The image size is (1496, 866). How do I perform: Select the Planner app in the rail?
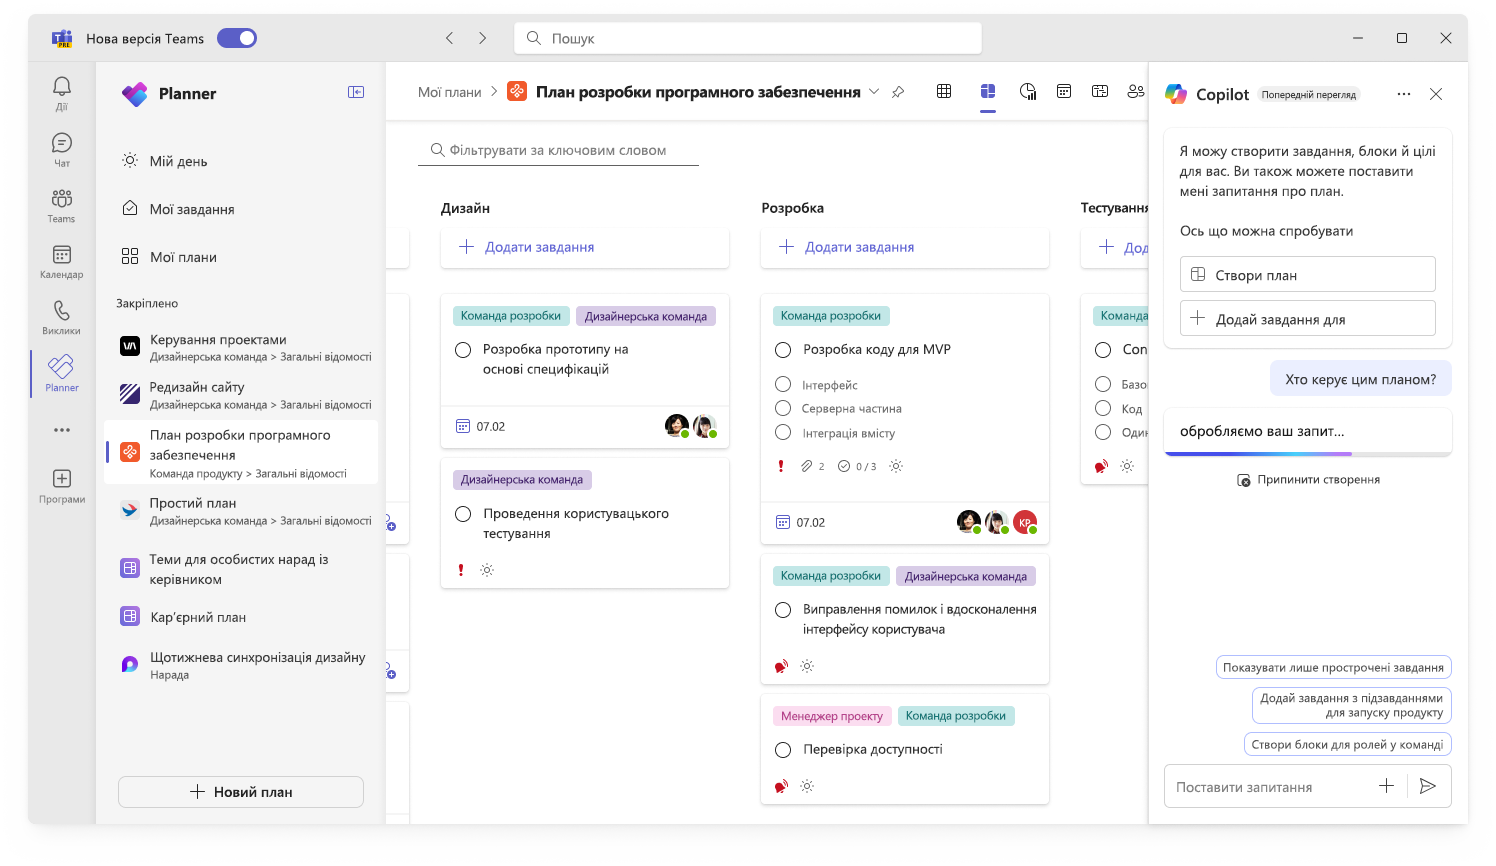point(62,373)
